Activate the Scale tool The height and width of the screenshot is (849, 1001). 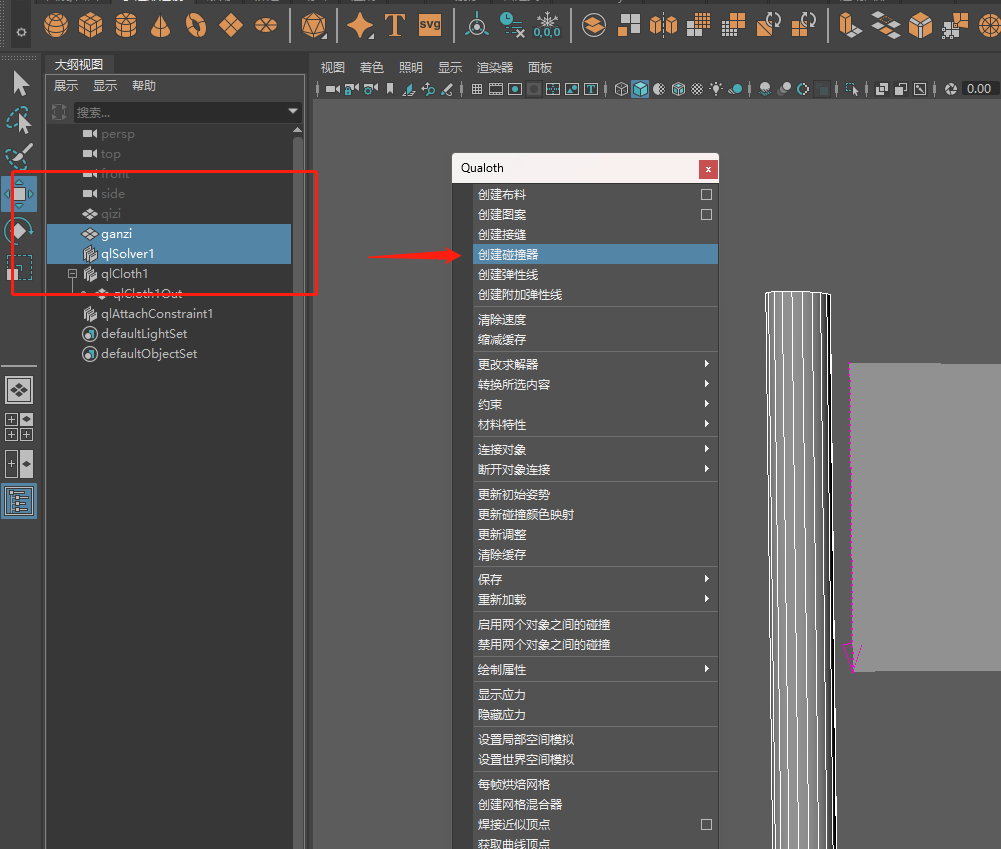tap(19, 267)
